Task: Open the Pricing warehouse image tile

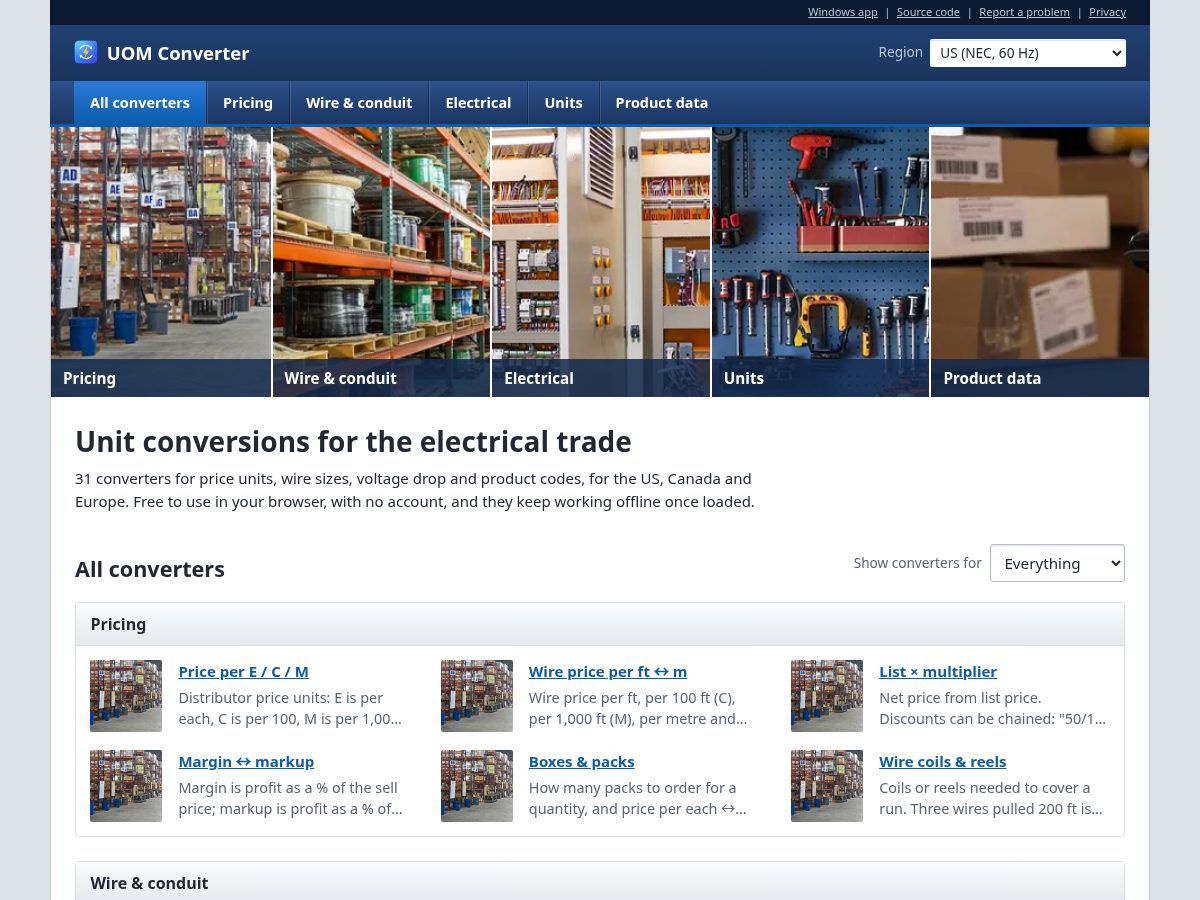Action: tap(161, 262)
